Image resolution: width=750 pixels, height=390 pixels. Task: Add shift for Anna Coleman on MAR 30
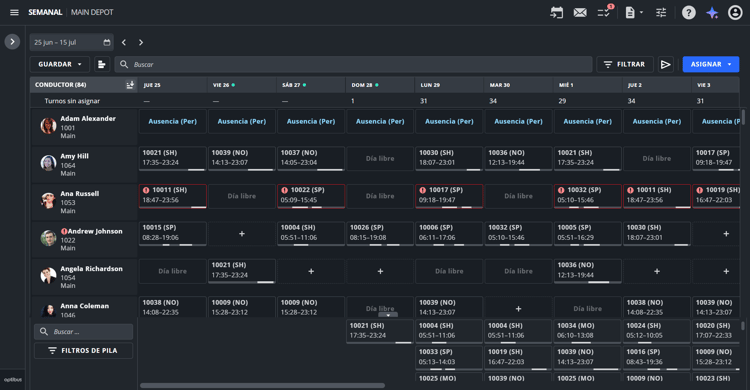tap(518, 309)
